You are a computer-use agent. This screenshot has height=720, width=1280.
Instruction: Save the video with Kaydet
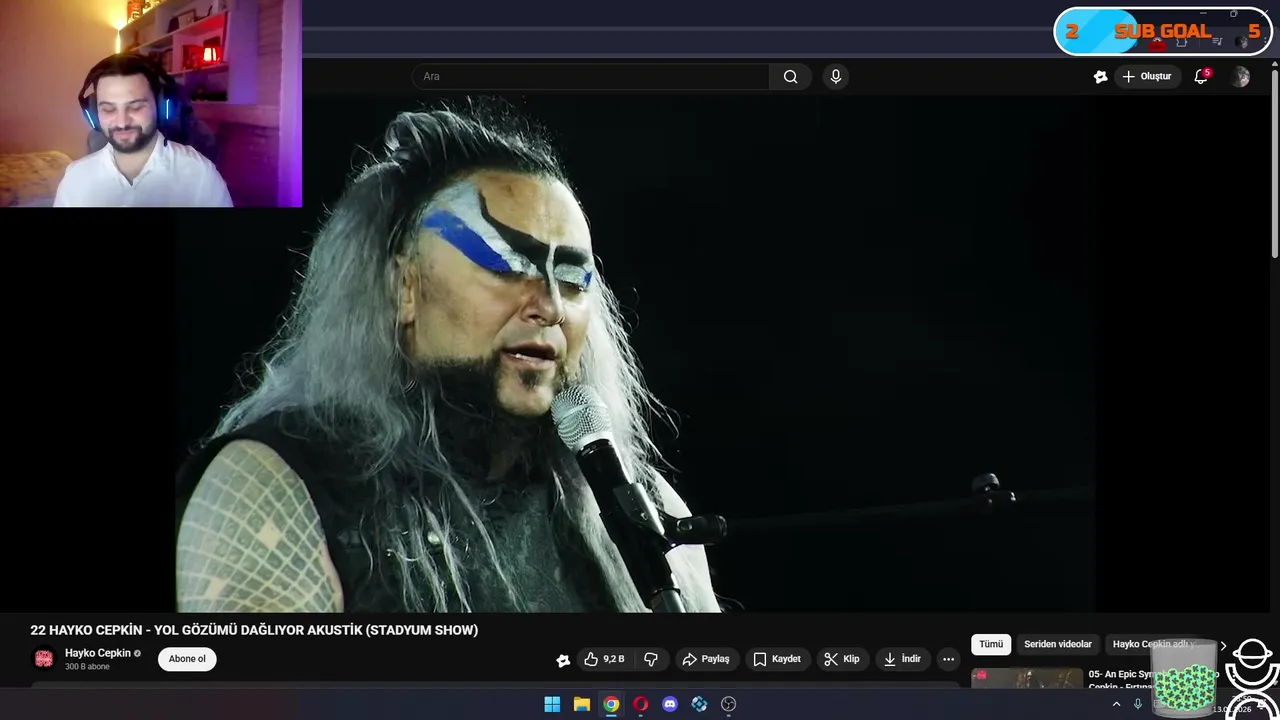[777, 659]
